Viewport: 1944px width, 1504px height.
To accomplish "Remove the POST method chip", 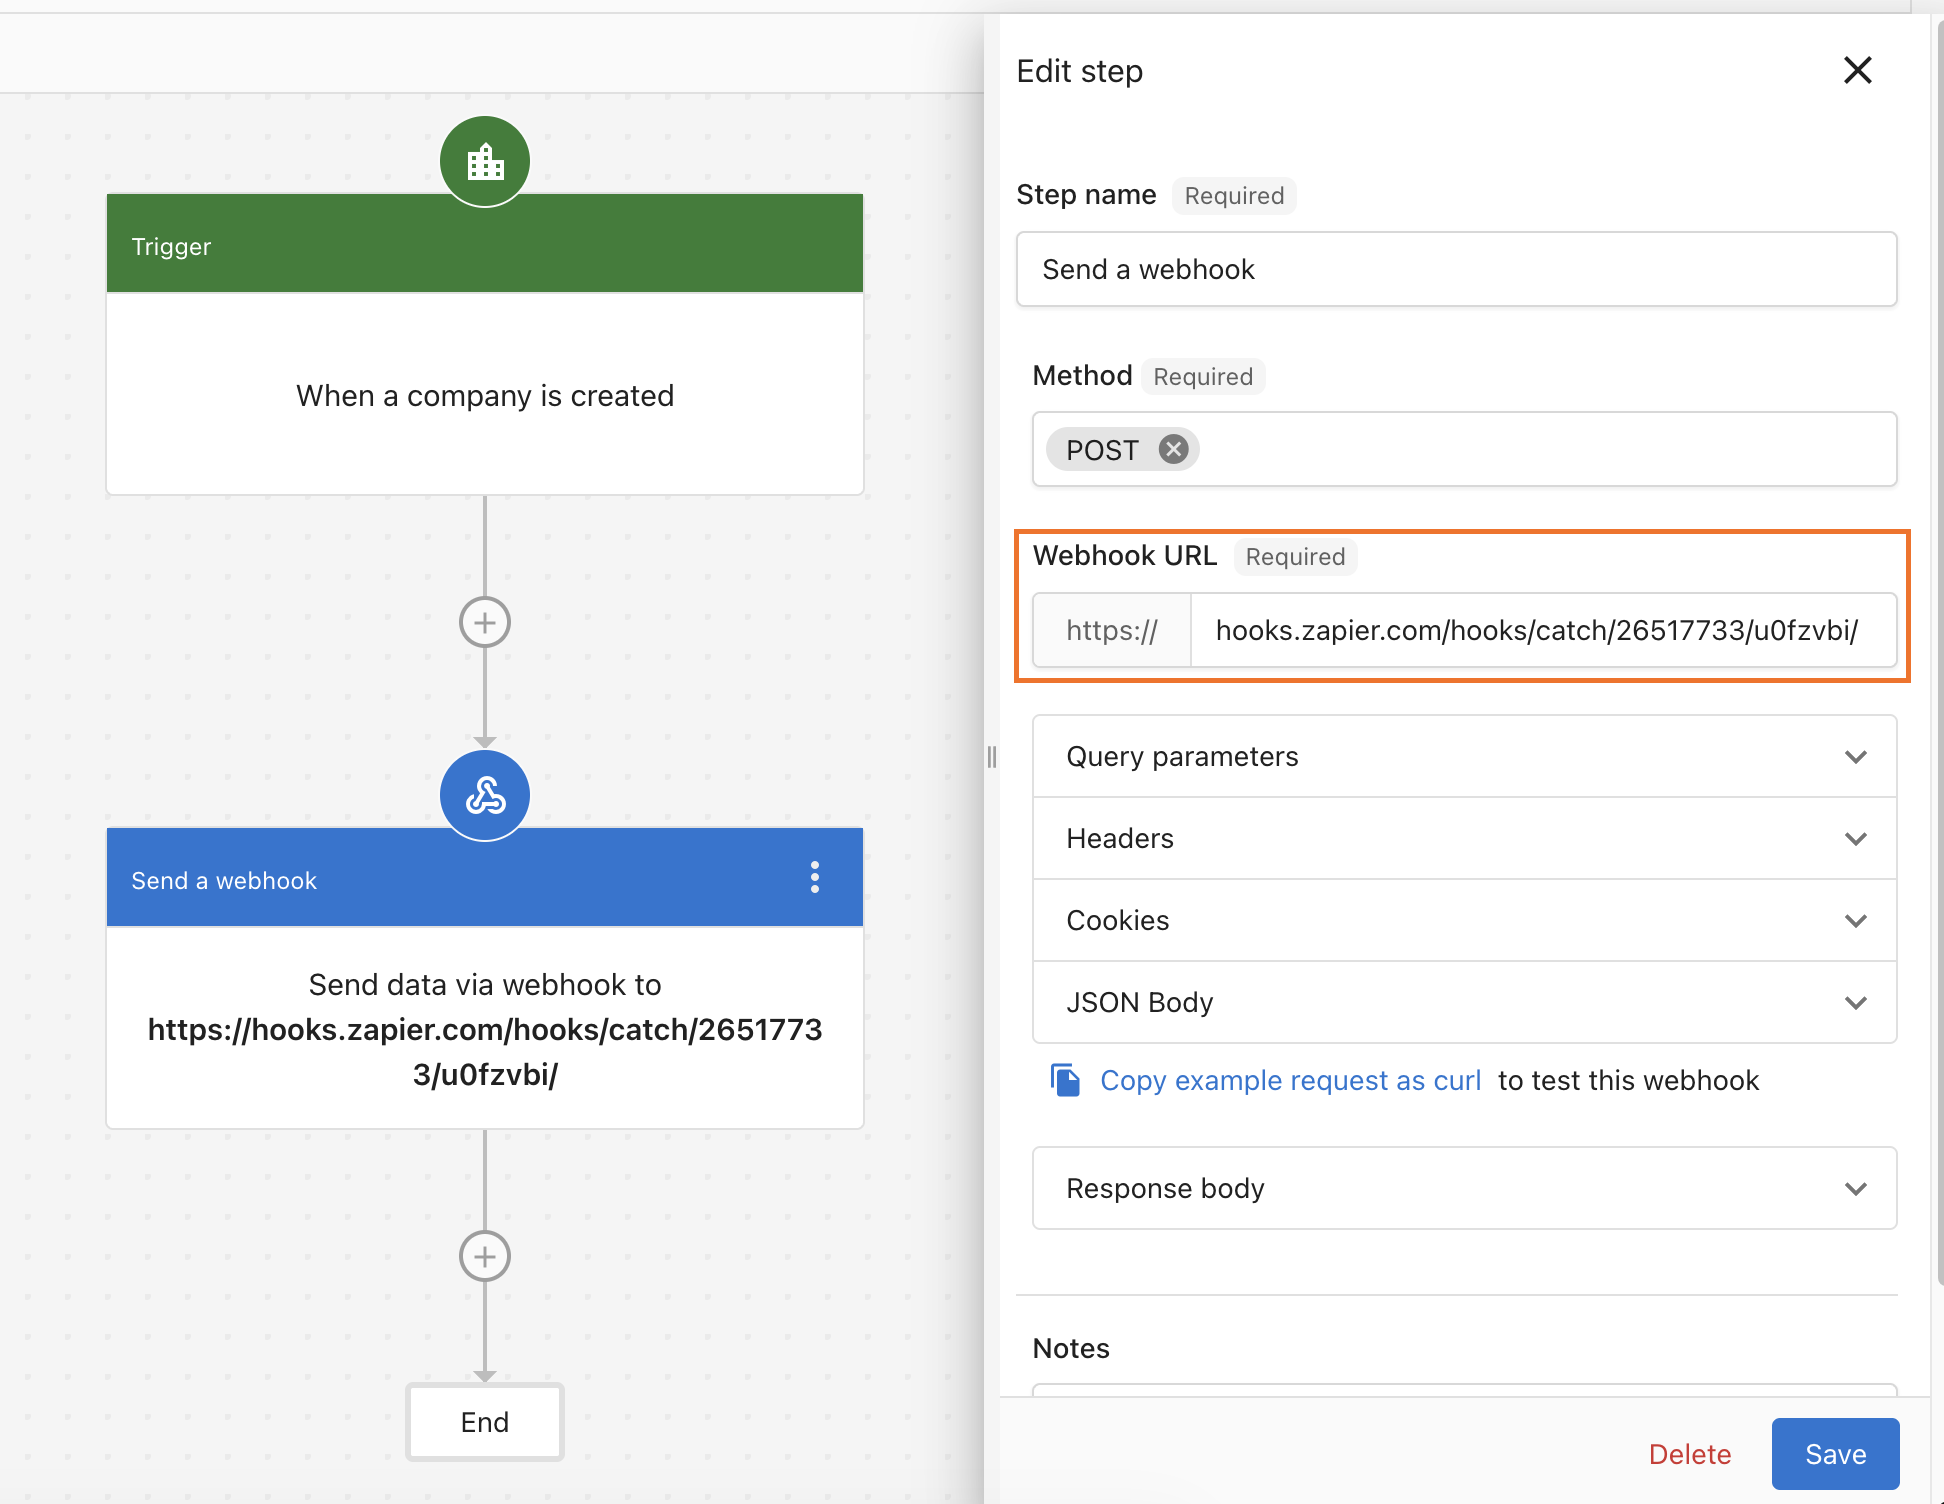I will coord(1174,449).
